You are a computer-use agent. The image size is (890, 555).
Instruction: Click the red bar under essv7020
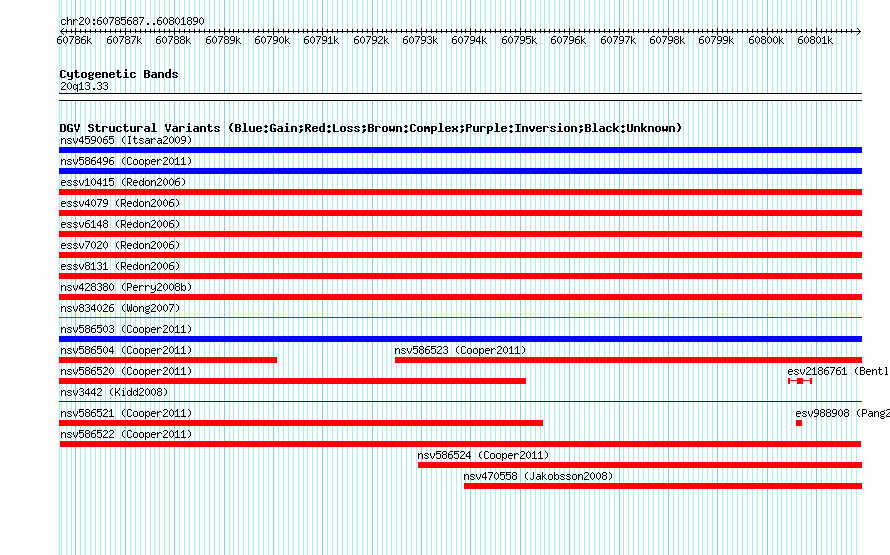click(x=460, y=255)
